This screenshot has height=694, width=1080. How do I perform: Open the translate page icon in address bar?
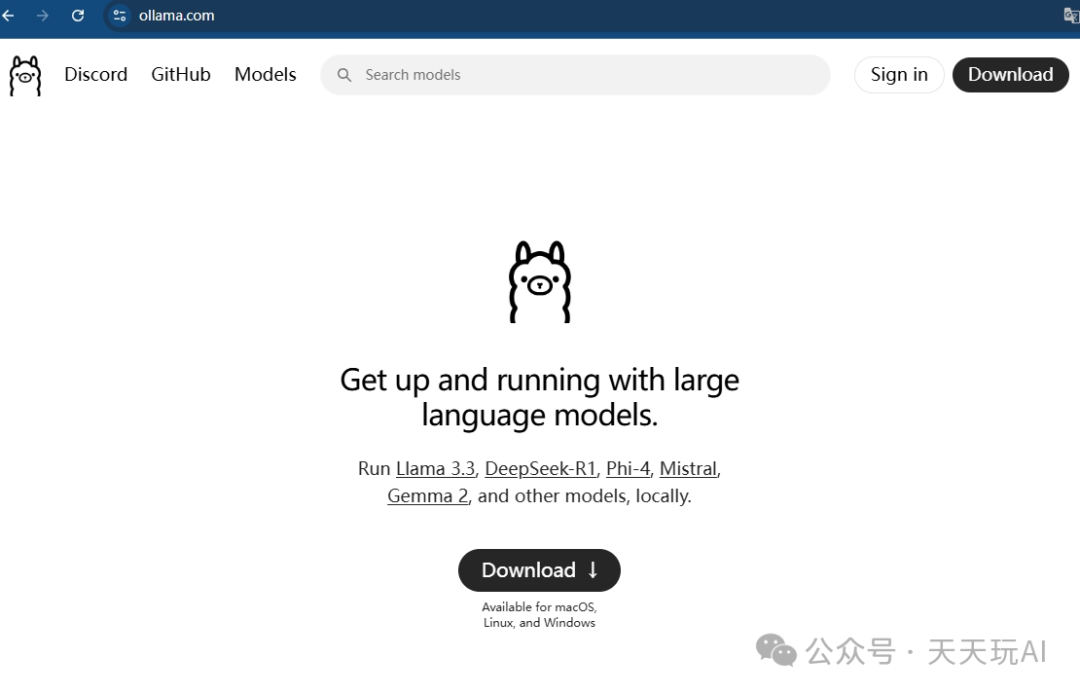pos(1071,16)
